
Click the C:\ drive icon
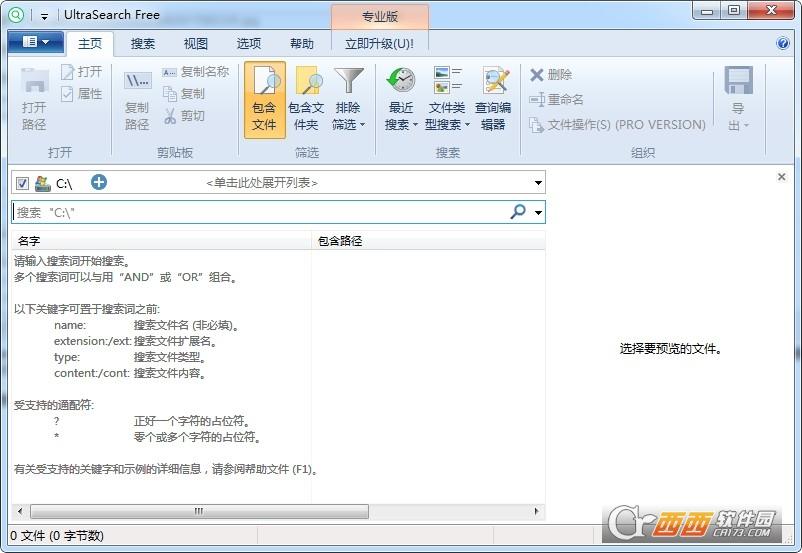(x=42, y=183)
